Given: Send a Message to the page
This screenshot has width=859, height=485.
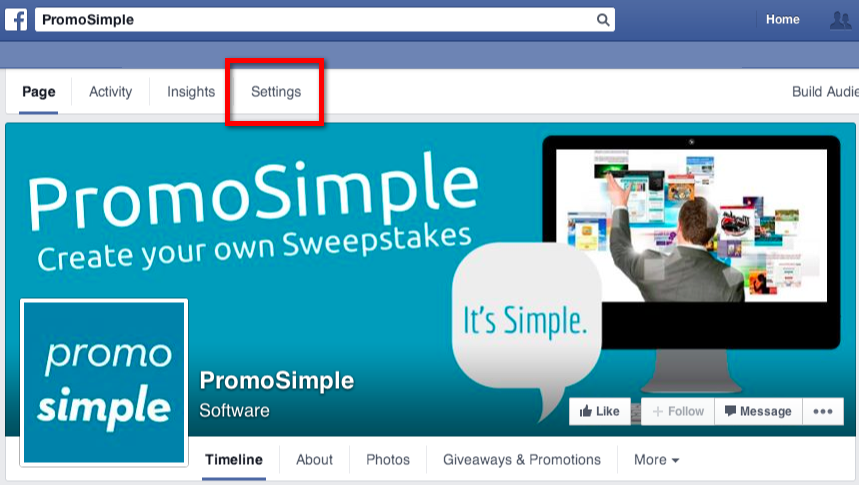Looking at the screenshot, I should pos(758,411).
